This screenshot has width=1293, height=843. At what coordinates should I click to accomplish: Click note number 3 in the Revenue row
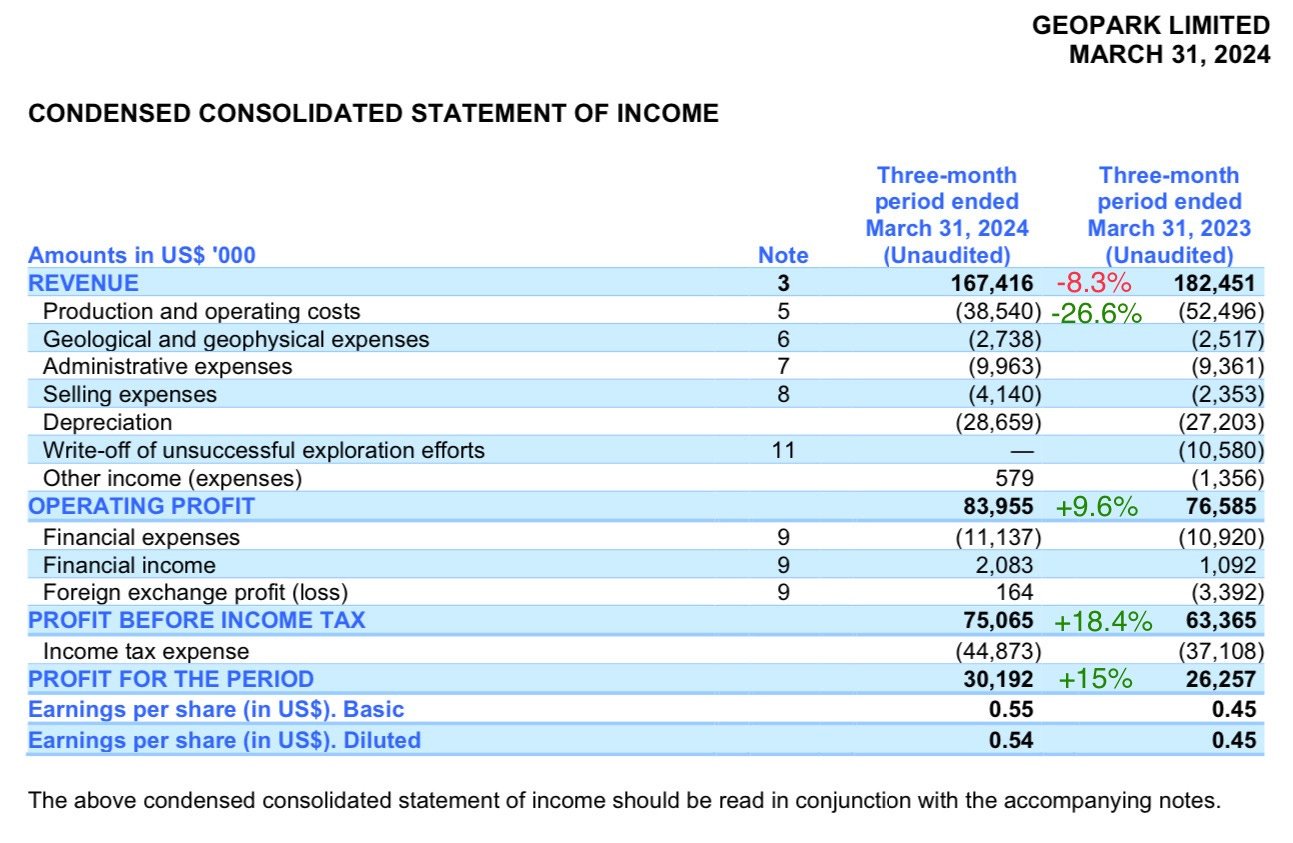[x=783, y=283]
